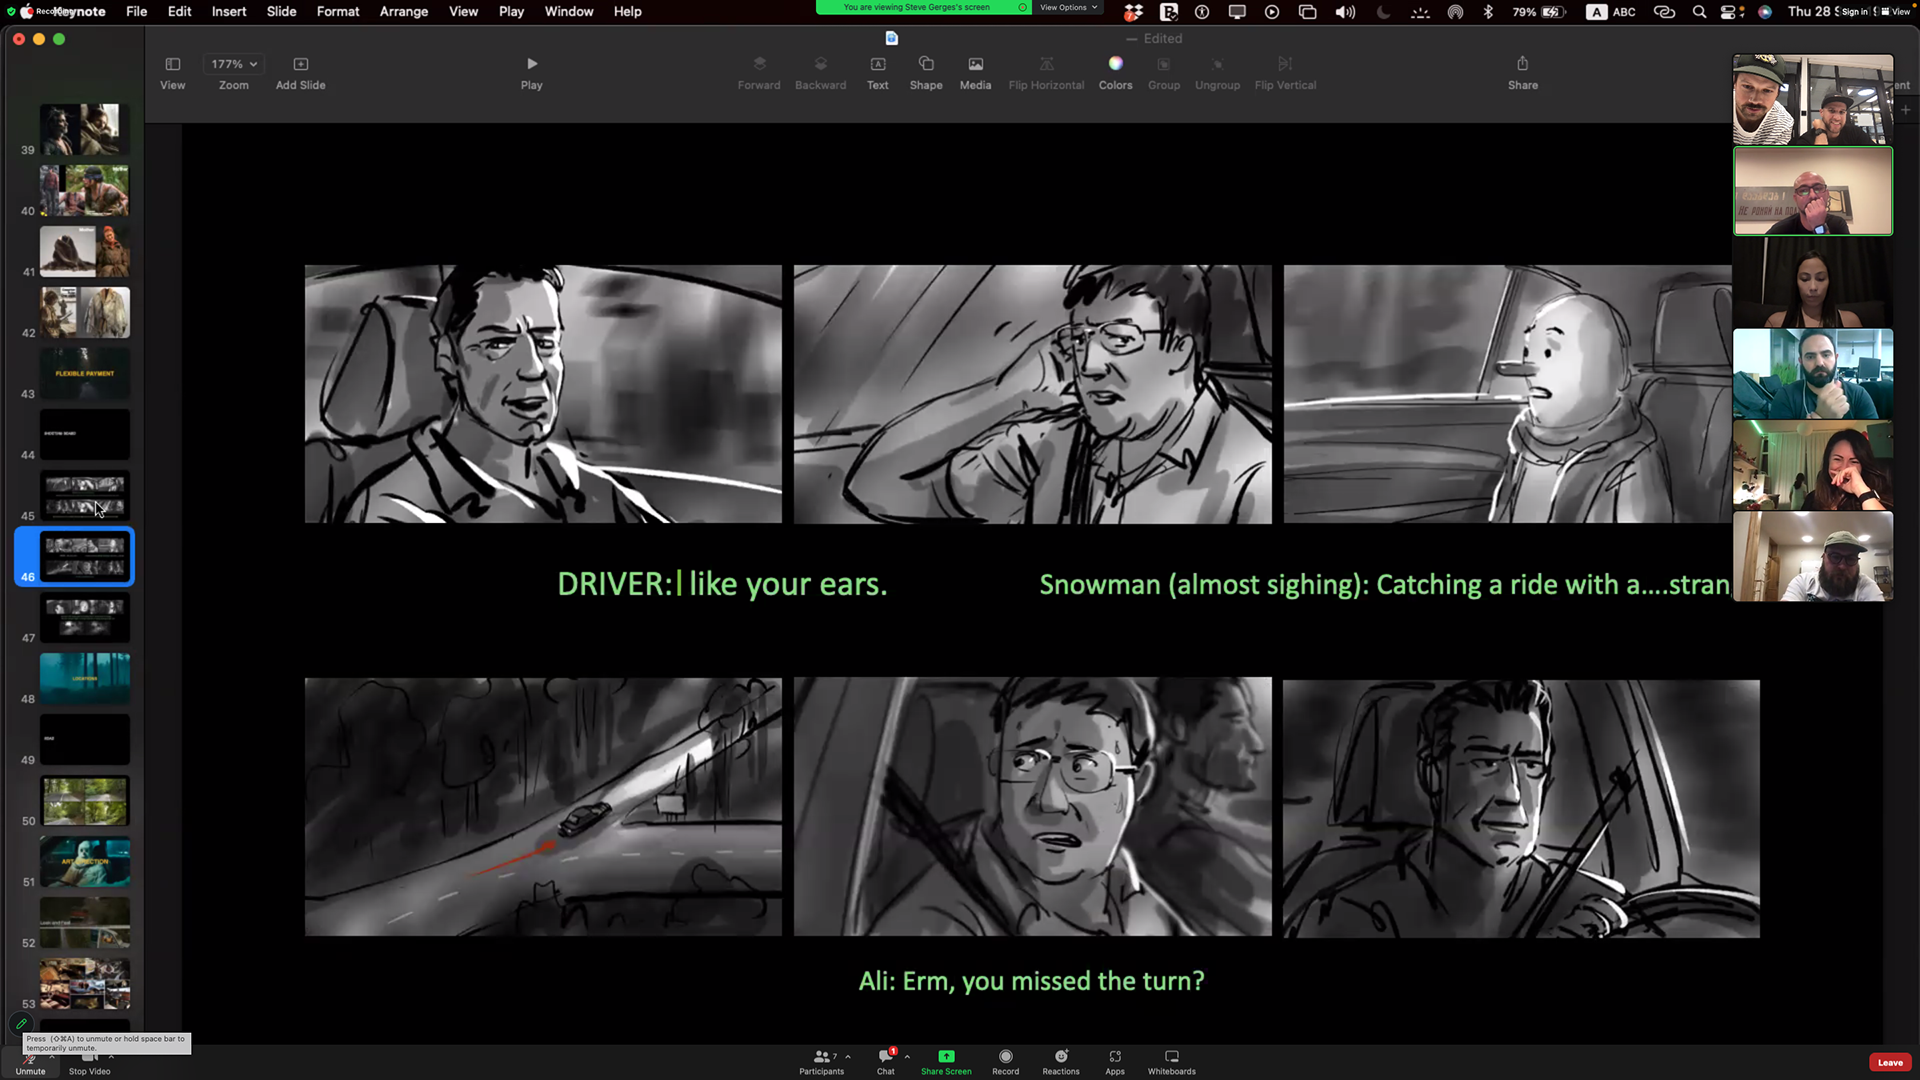Click the Play slideshow icon
The height and width of the screenshot is (1080, 1920).
click(x=531, y=64)
